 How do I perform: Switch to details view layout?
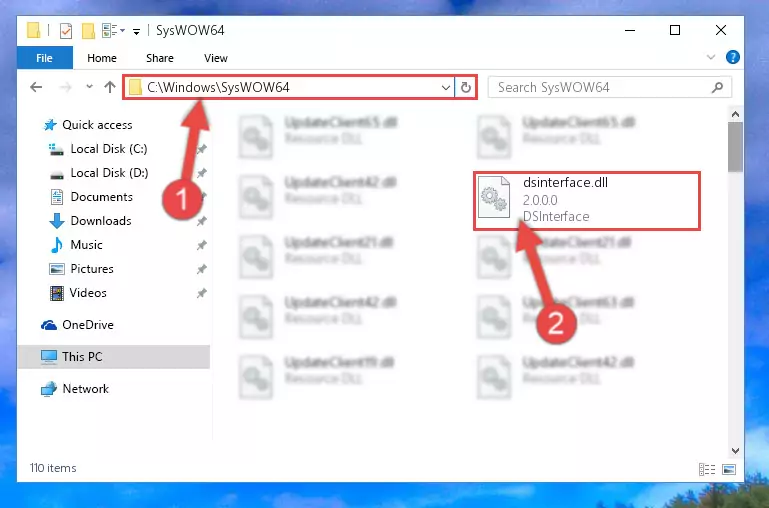point(707,469)
